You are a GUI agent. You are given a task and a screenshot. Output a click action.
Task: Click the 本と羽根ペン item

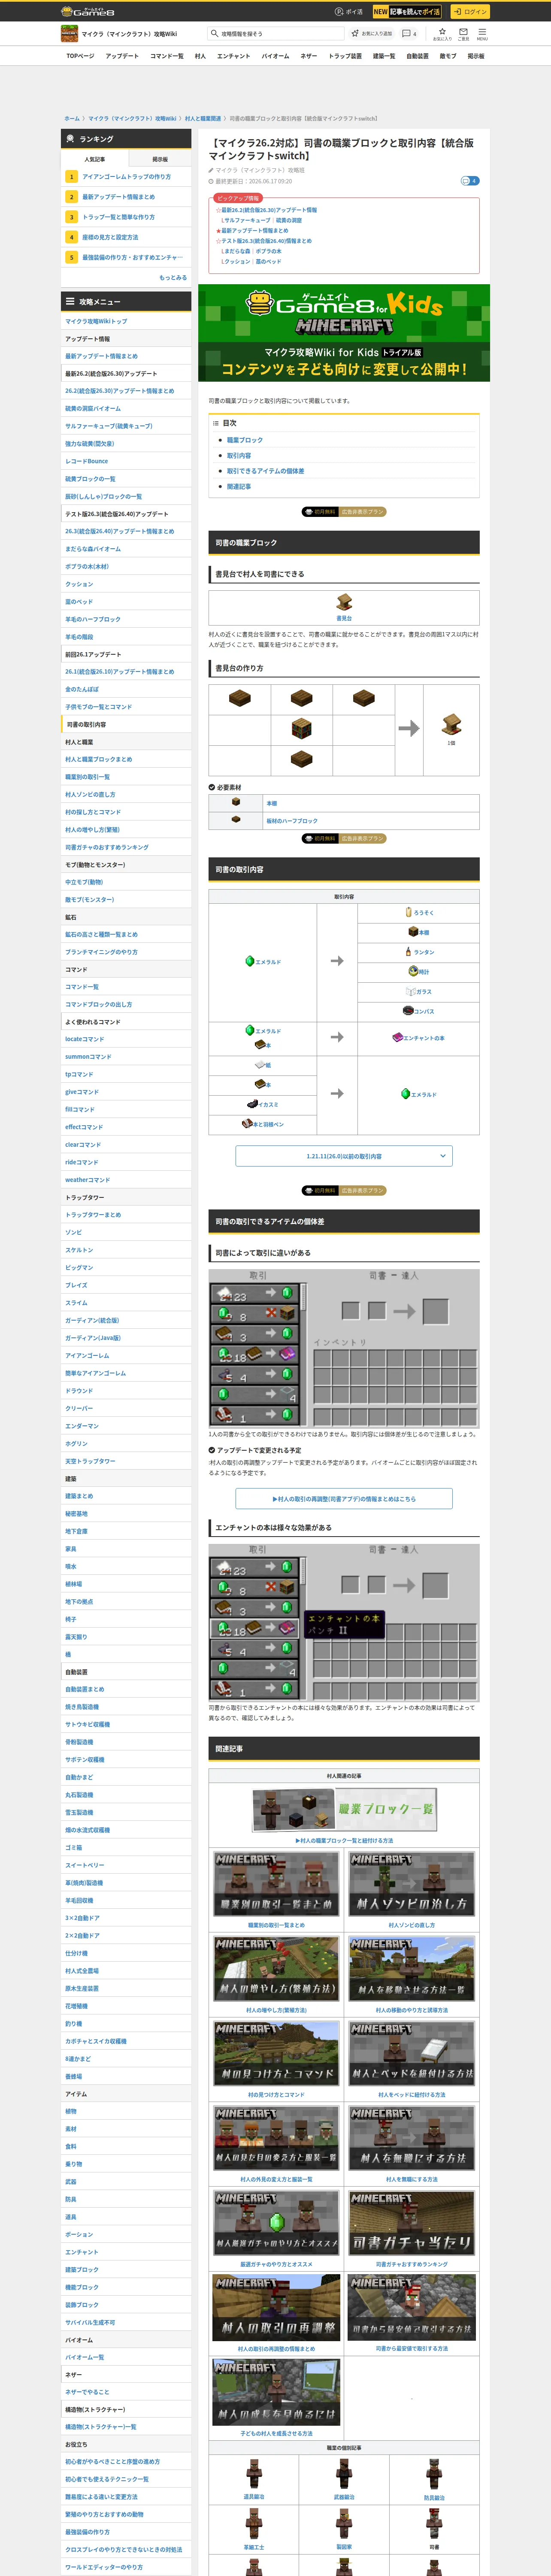pyautogui.click(x=263, y=1124)
